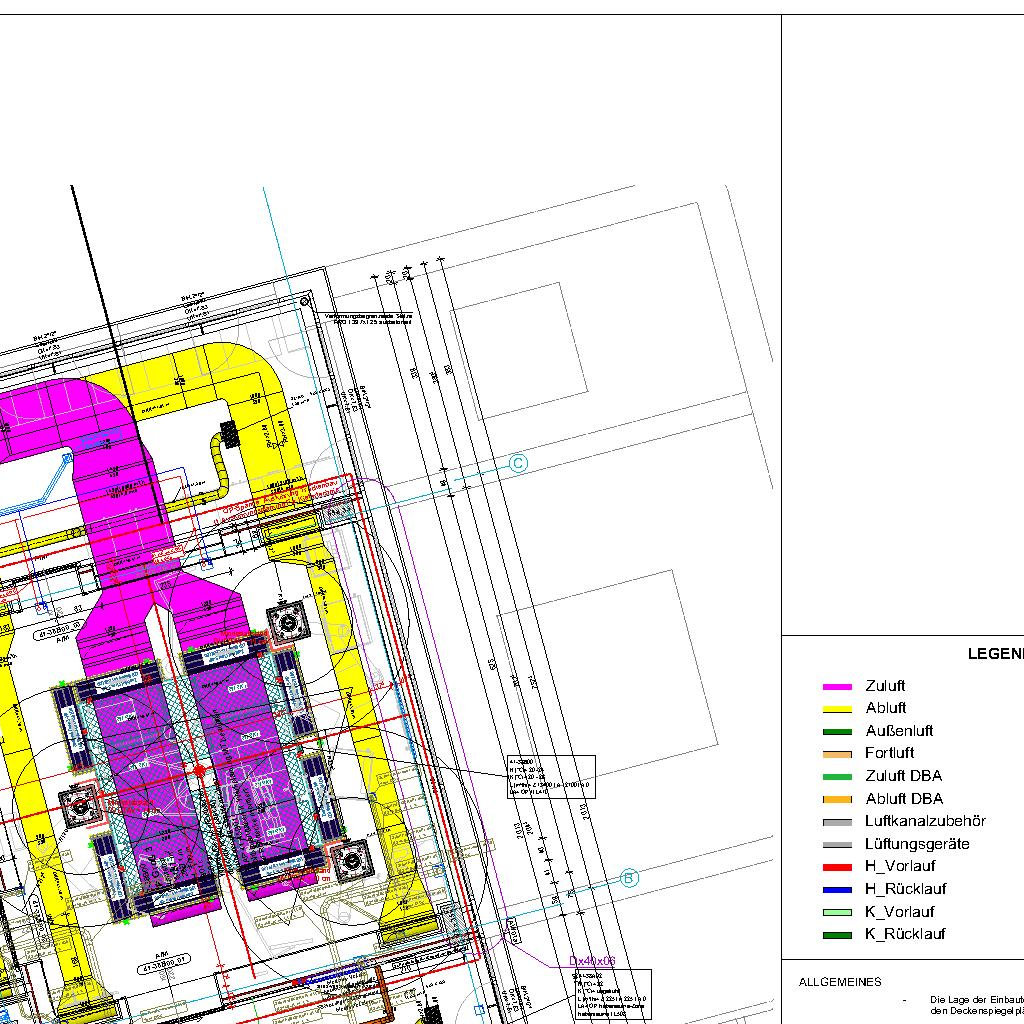Select the H_Vorlauf legend label
1024x1024 pixels.
(x=900, y=866)
